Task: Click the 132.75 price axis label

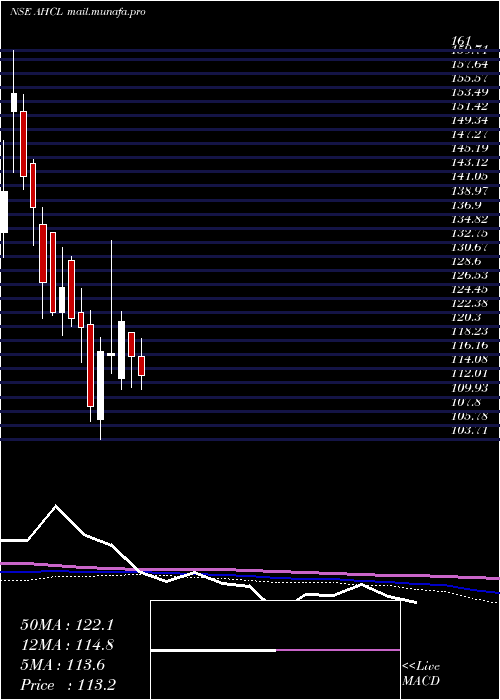Action: pyautogui.click(x=469, y=232)
